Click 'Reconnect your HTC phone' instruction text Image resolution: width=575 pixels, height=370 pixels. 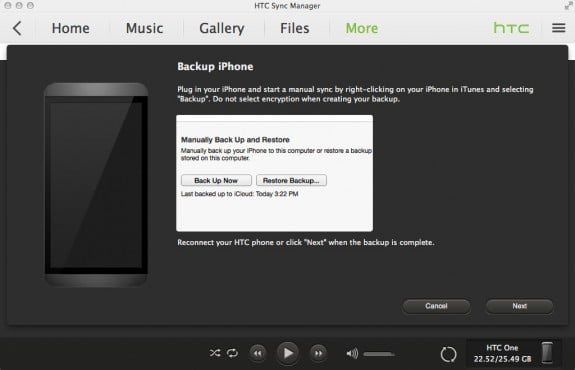click(x=306, y=242)
